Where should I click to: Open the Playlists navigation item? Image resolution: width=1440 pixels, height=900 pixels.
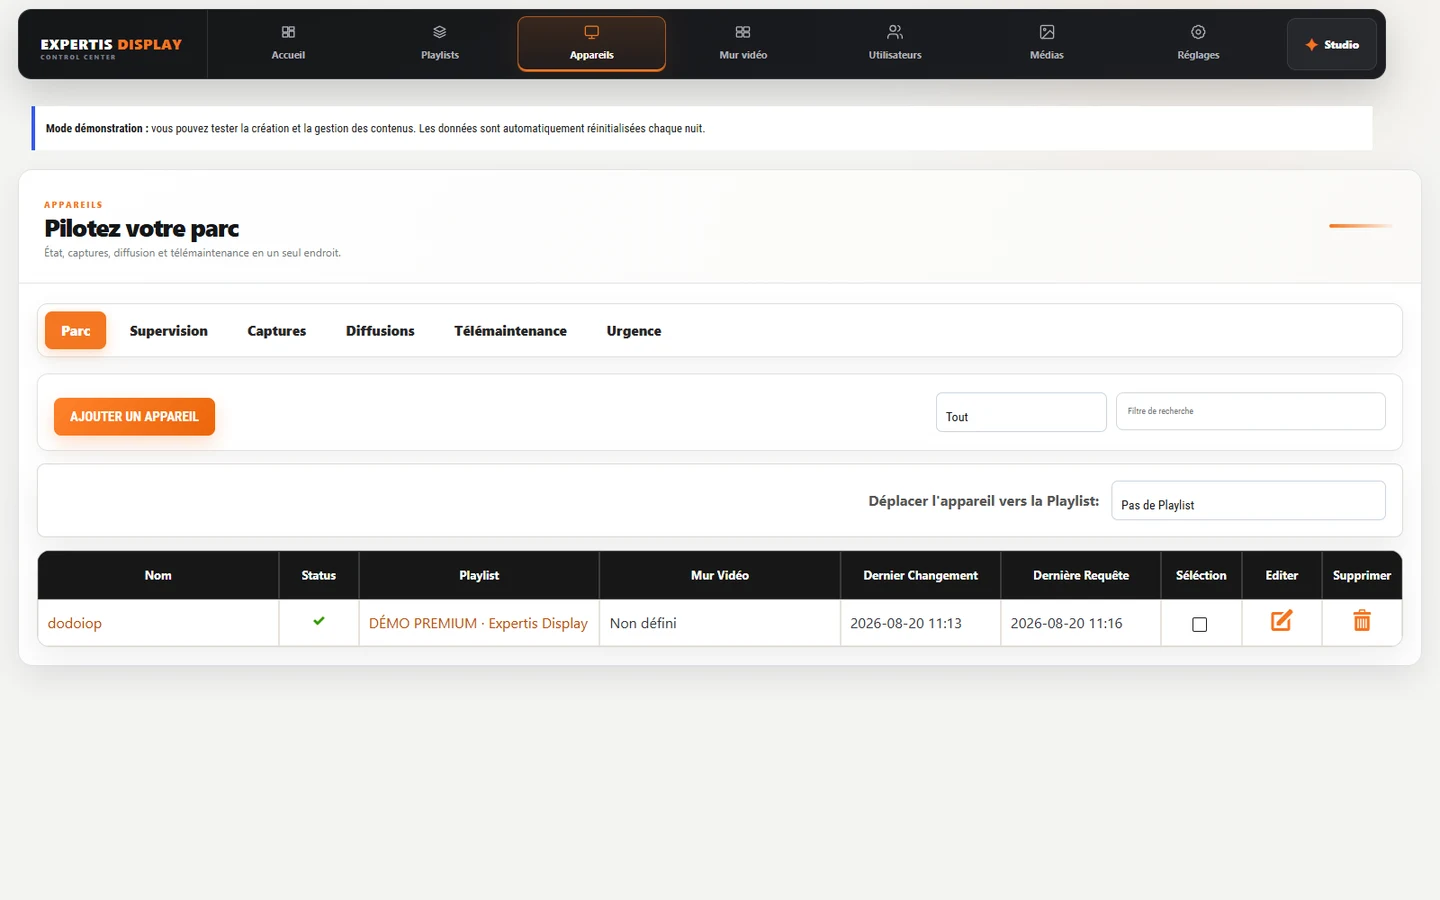440,44
